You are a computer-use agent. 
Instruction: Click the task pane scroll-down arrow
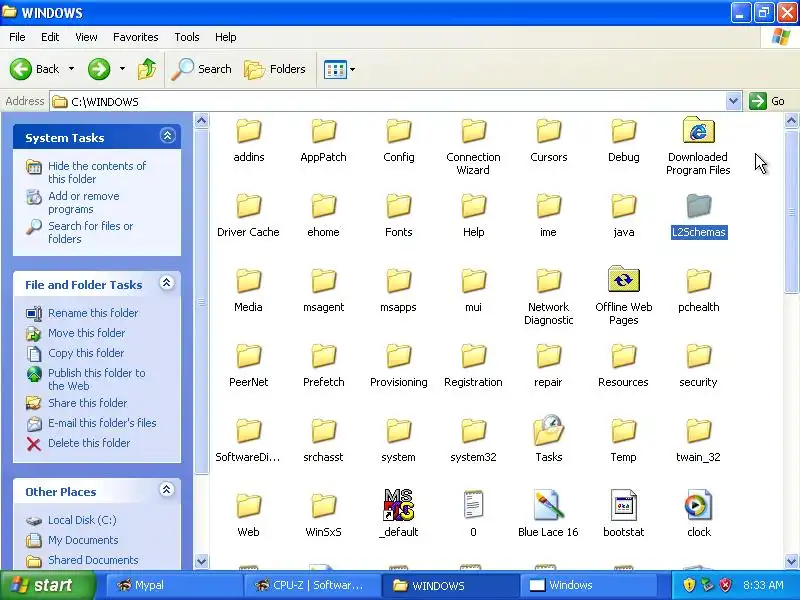click(x=202, y=561)
